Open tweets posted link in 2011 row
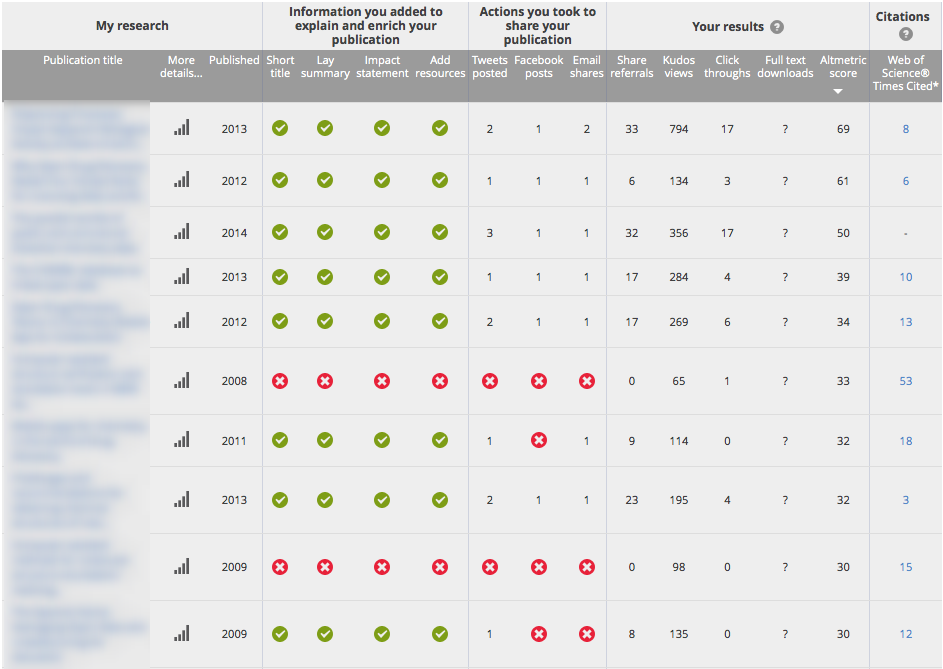This screenshot has height=669, width=943. tap(489, 441)
